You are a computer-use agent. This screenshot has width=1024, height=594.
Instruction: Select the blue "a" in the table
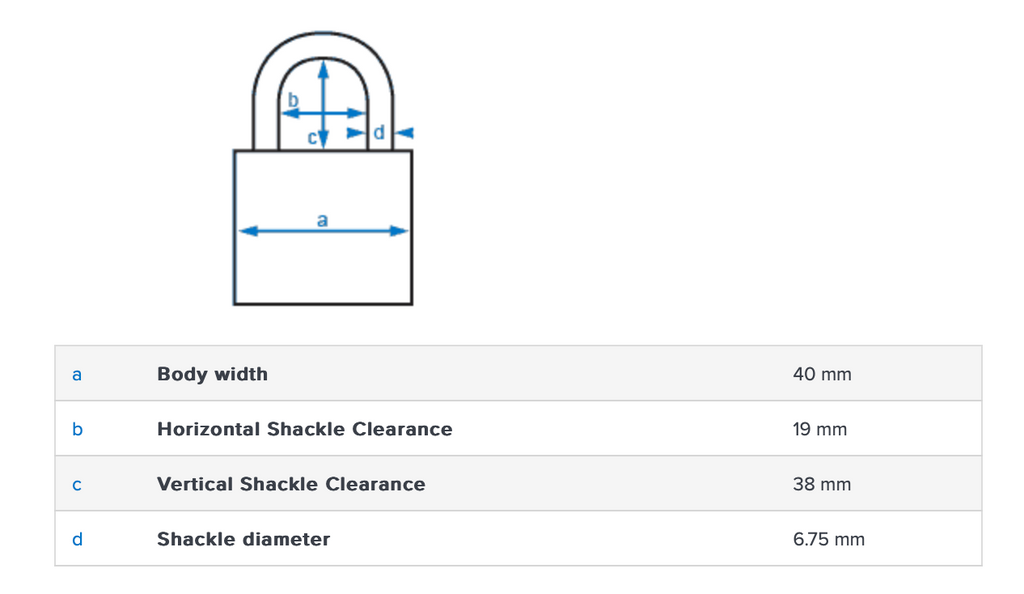pyautogui.click(x=77, y=374)
